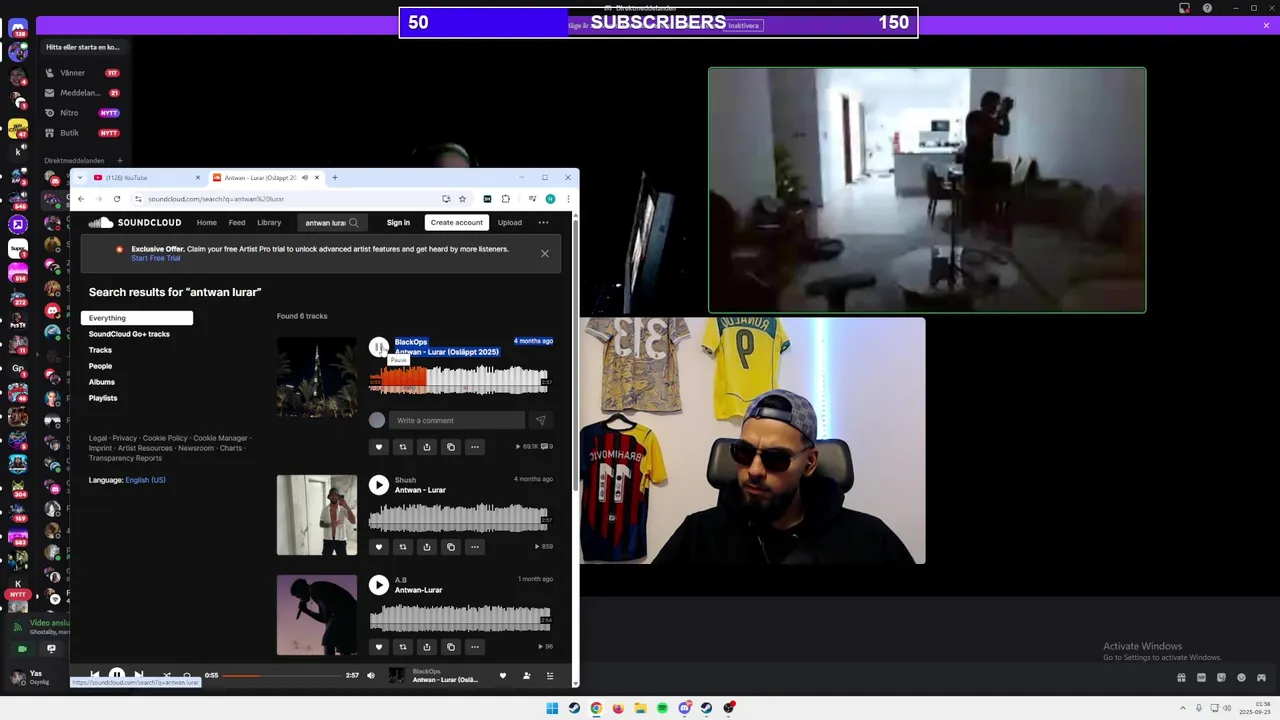Viewport: 1280px width, 720px height.
Task: Open the SoundCloud three-dot header menu
Action: (x=543, y=223)
